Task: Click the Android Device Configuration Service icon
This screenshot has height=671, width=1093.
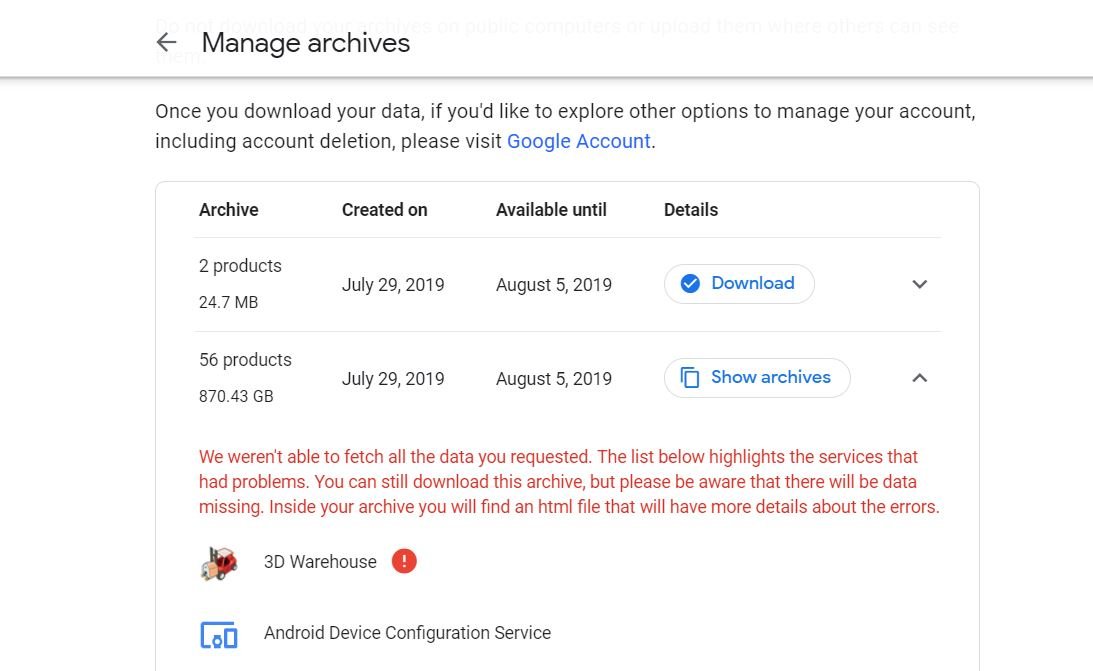Action: [x=219, y=634]
